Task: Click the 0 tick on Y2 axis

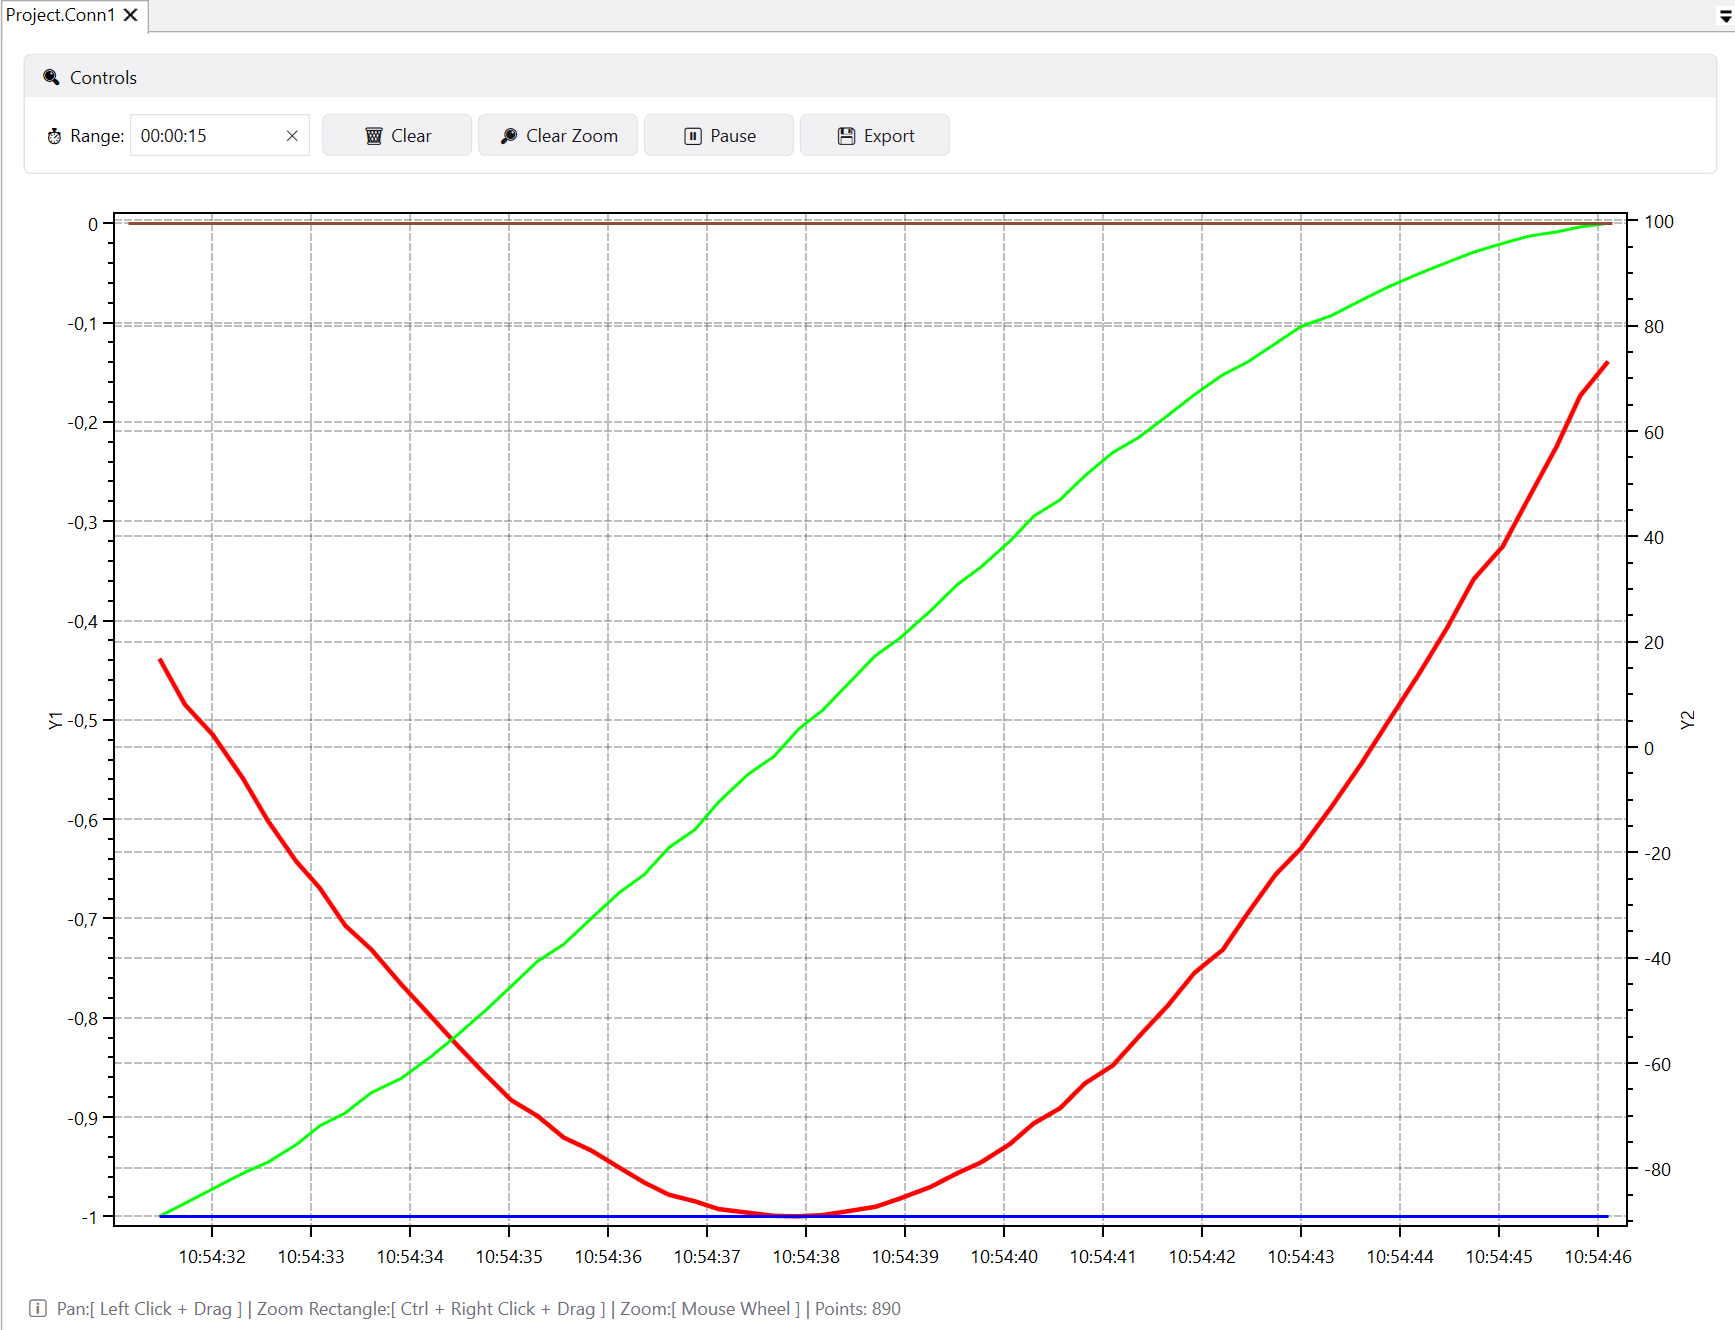Action: coord(1649,748)
